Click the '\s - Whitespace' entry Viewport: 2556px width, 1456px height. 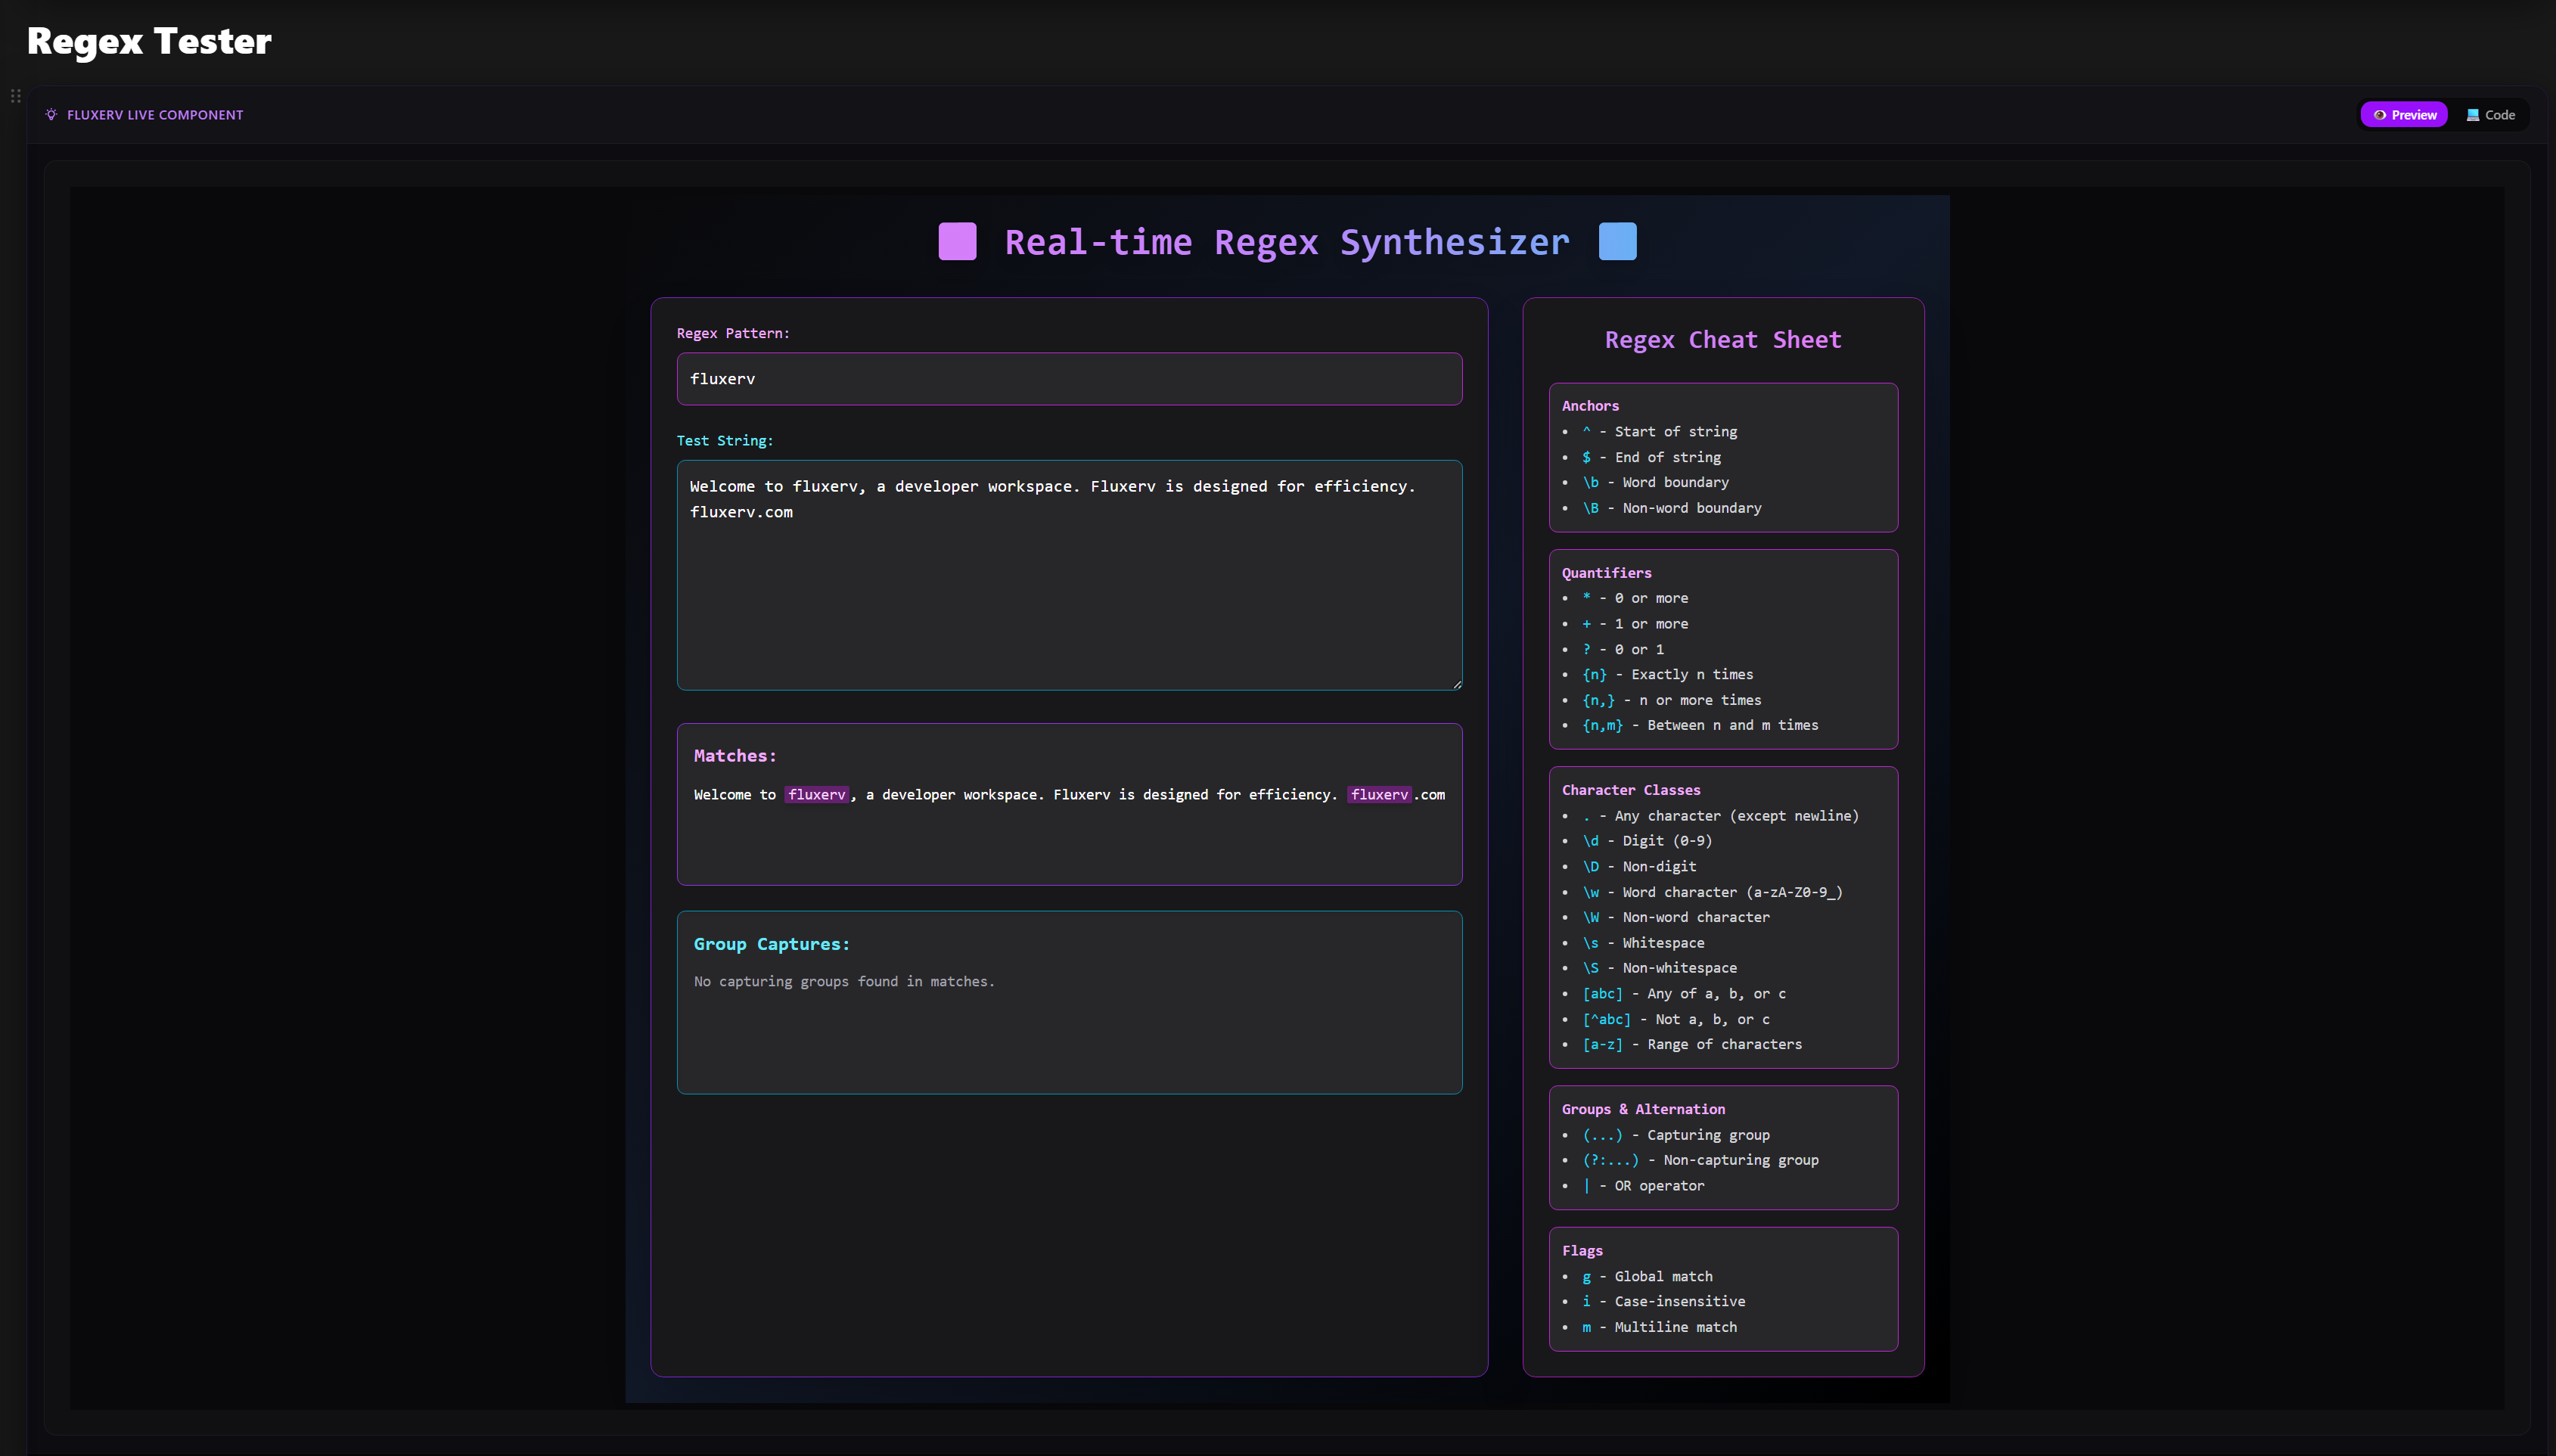pyautogui.click(x=1643, y=943)
